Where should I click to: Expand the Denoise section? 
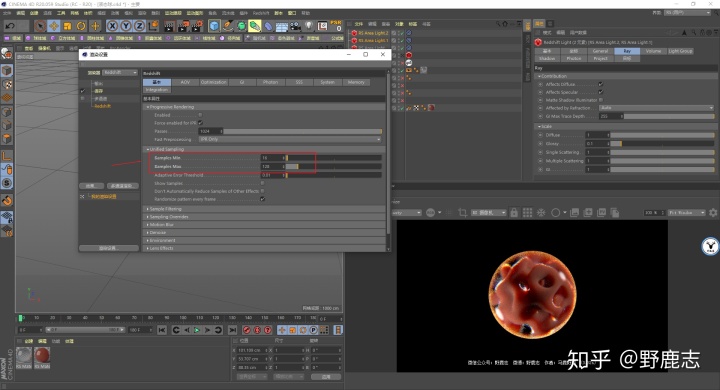pos(148,232)
